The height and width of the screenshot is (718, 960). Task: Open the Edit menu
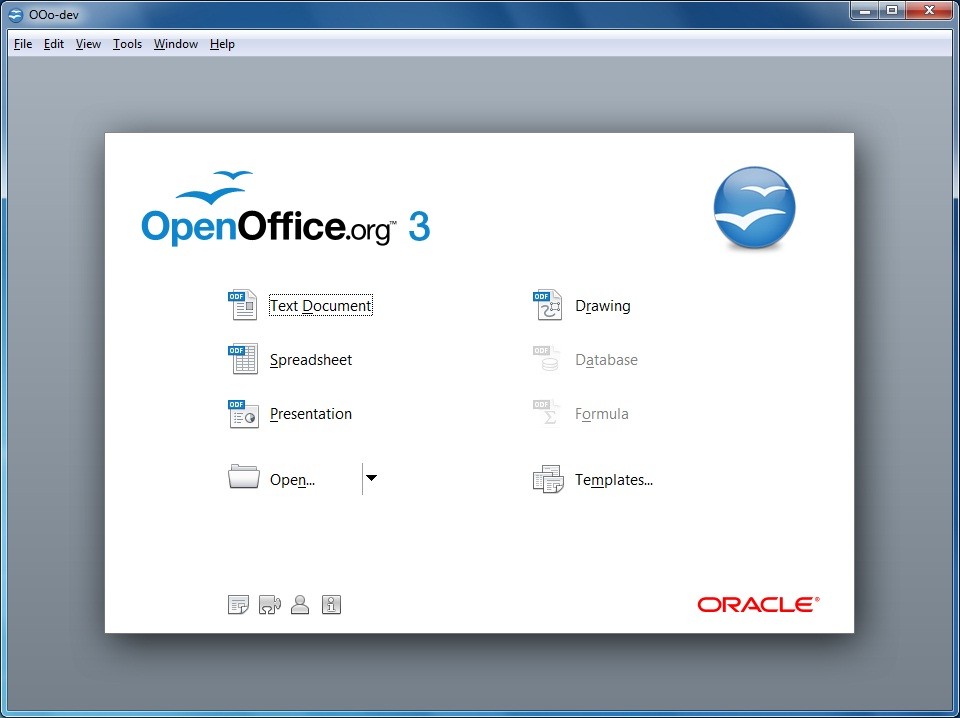(x=54, y=44)
